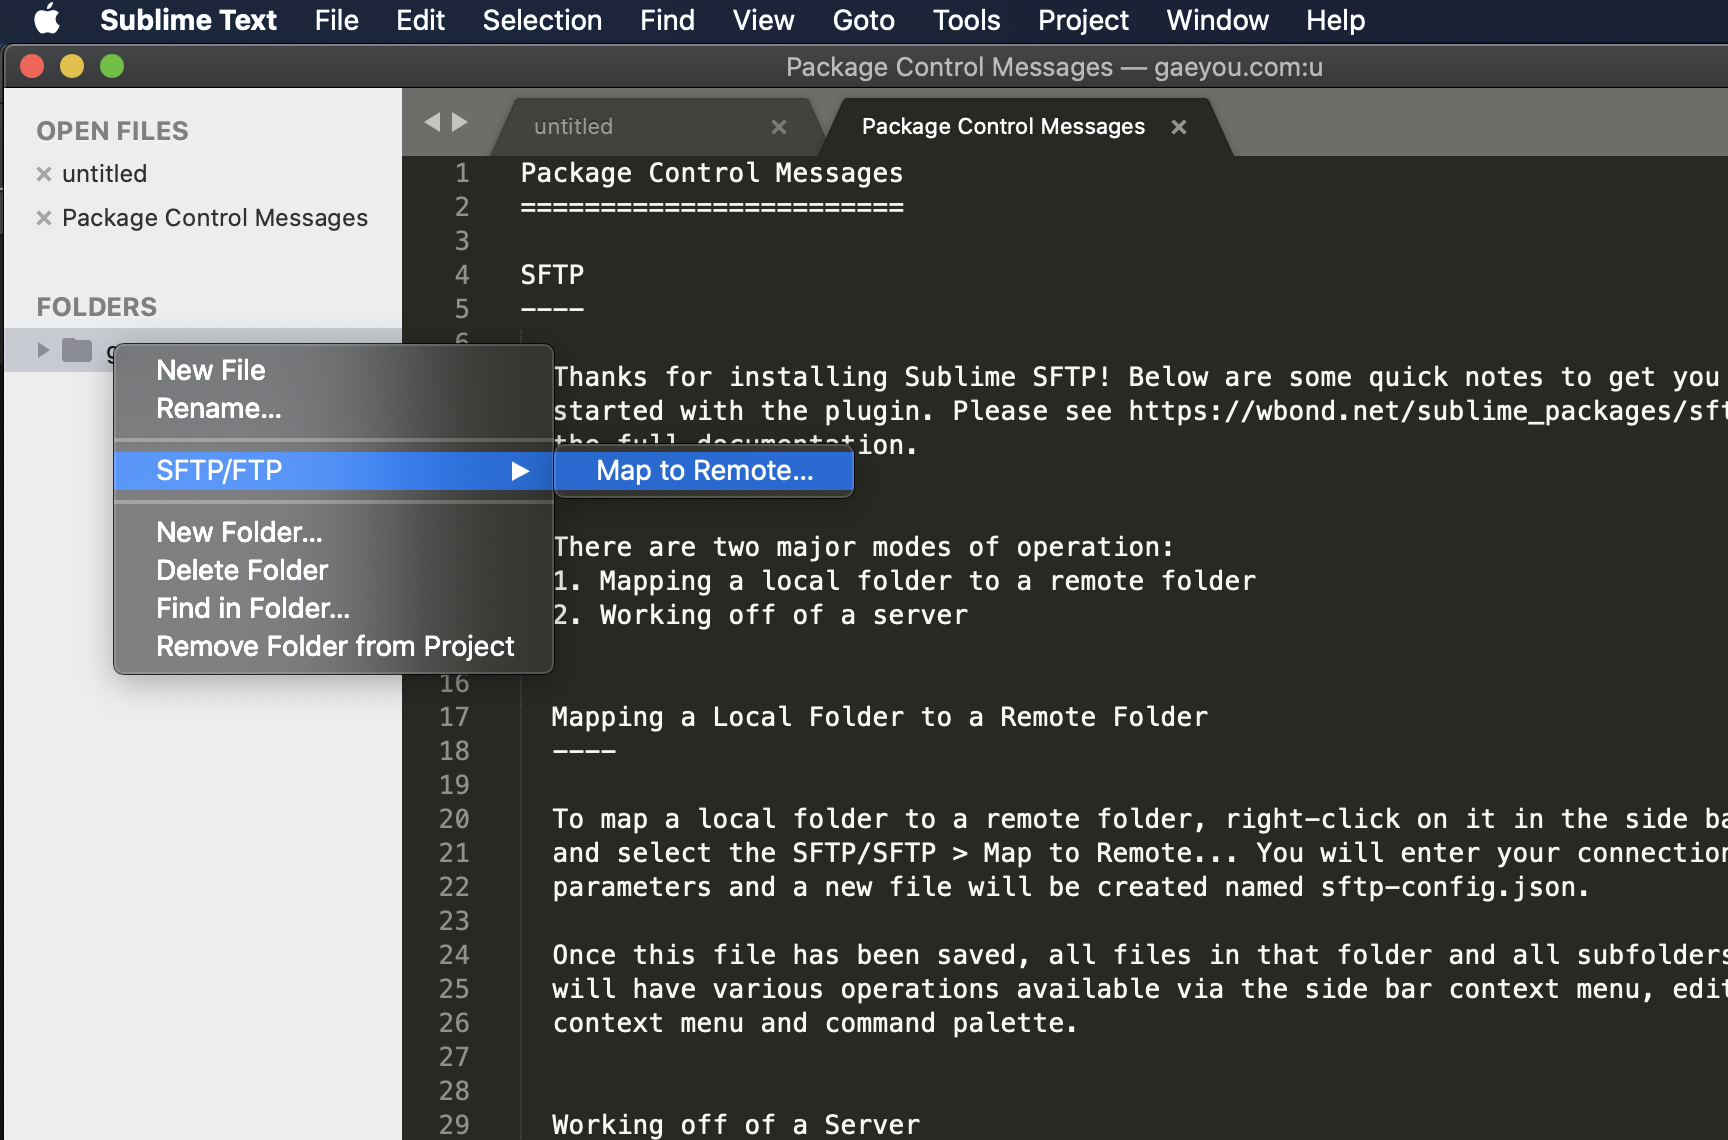
Task: Open the View menu
Action: [x=763, y=20]
